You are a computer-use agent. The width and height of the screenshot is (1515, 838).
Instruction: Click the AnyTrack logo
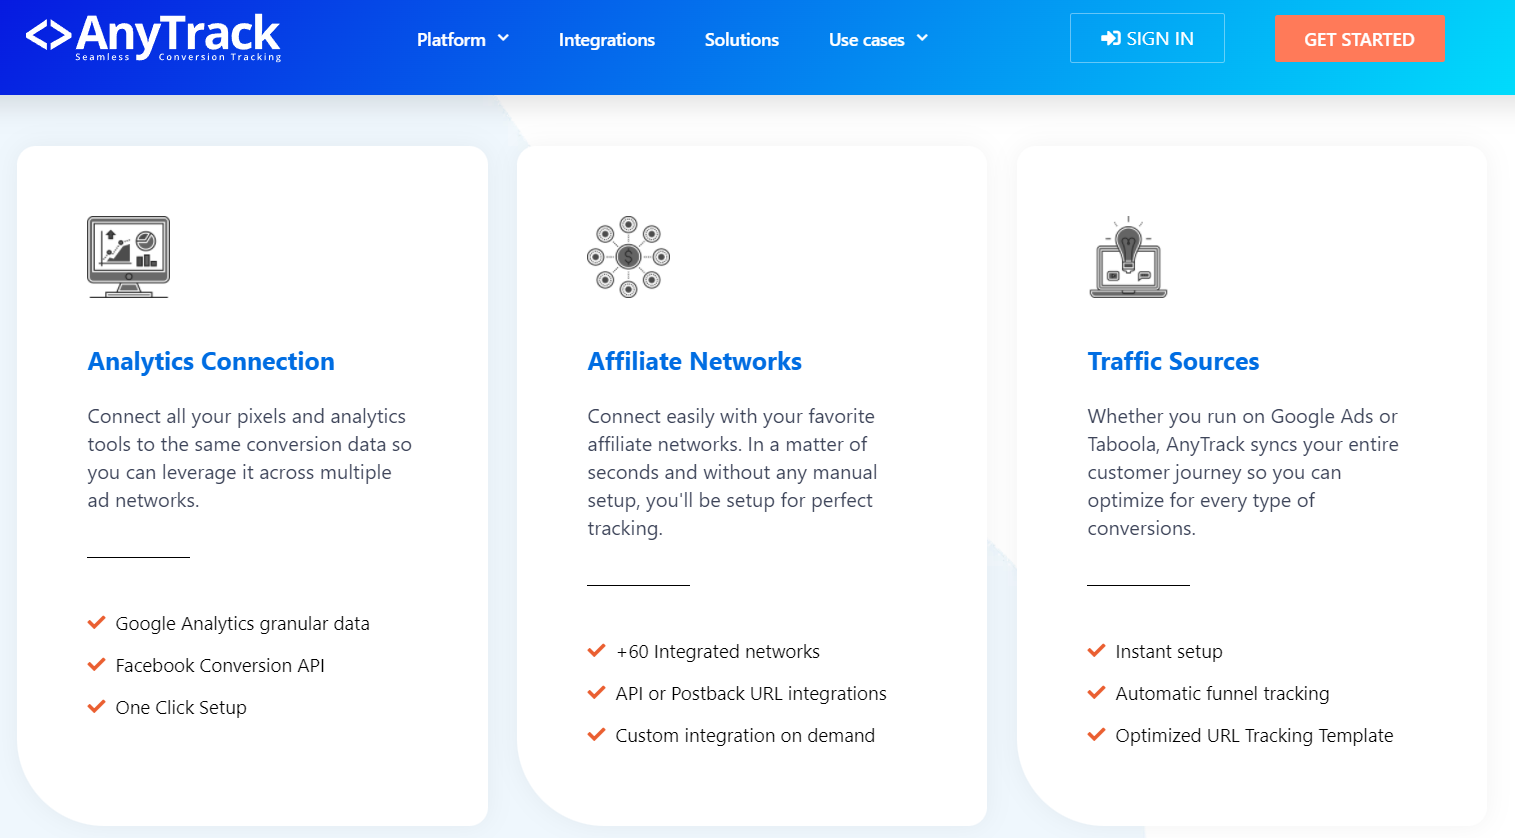[x=153, y=37]
